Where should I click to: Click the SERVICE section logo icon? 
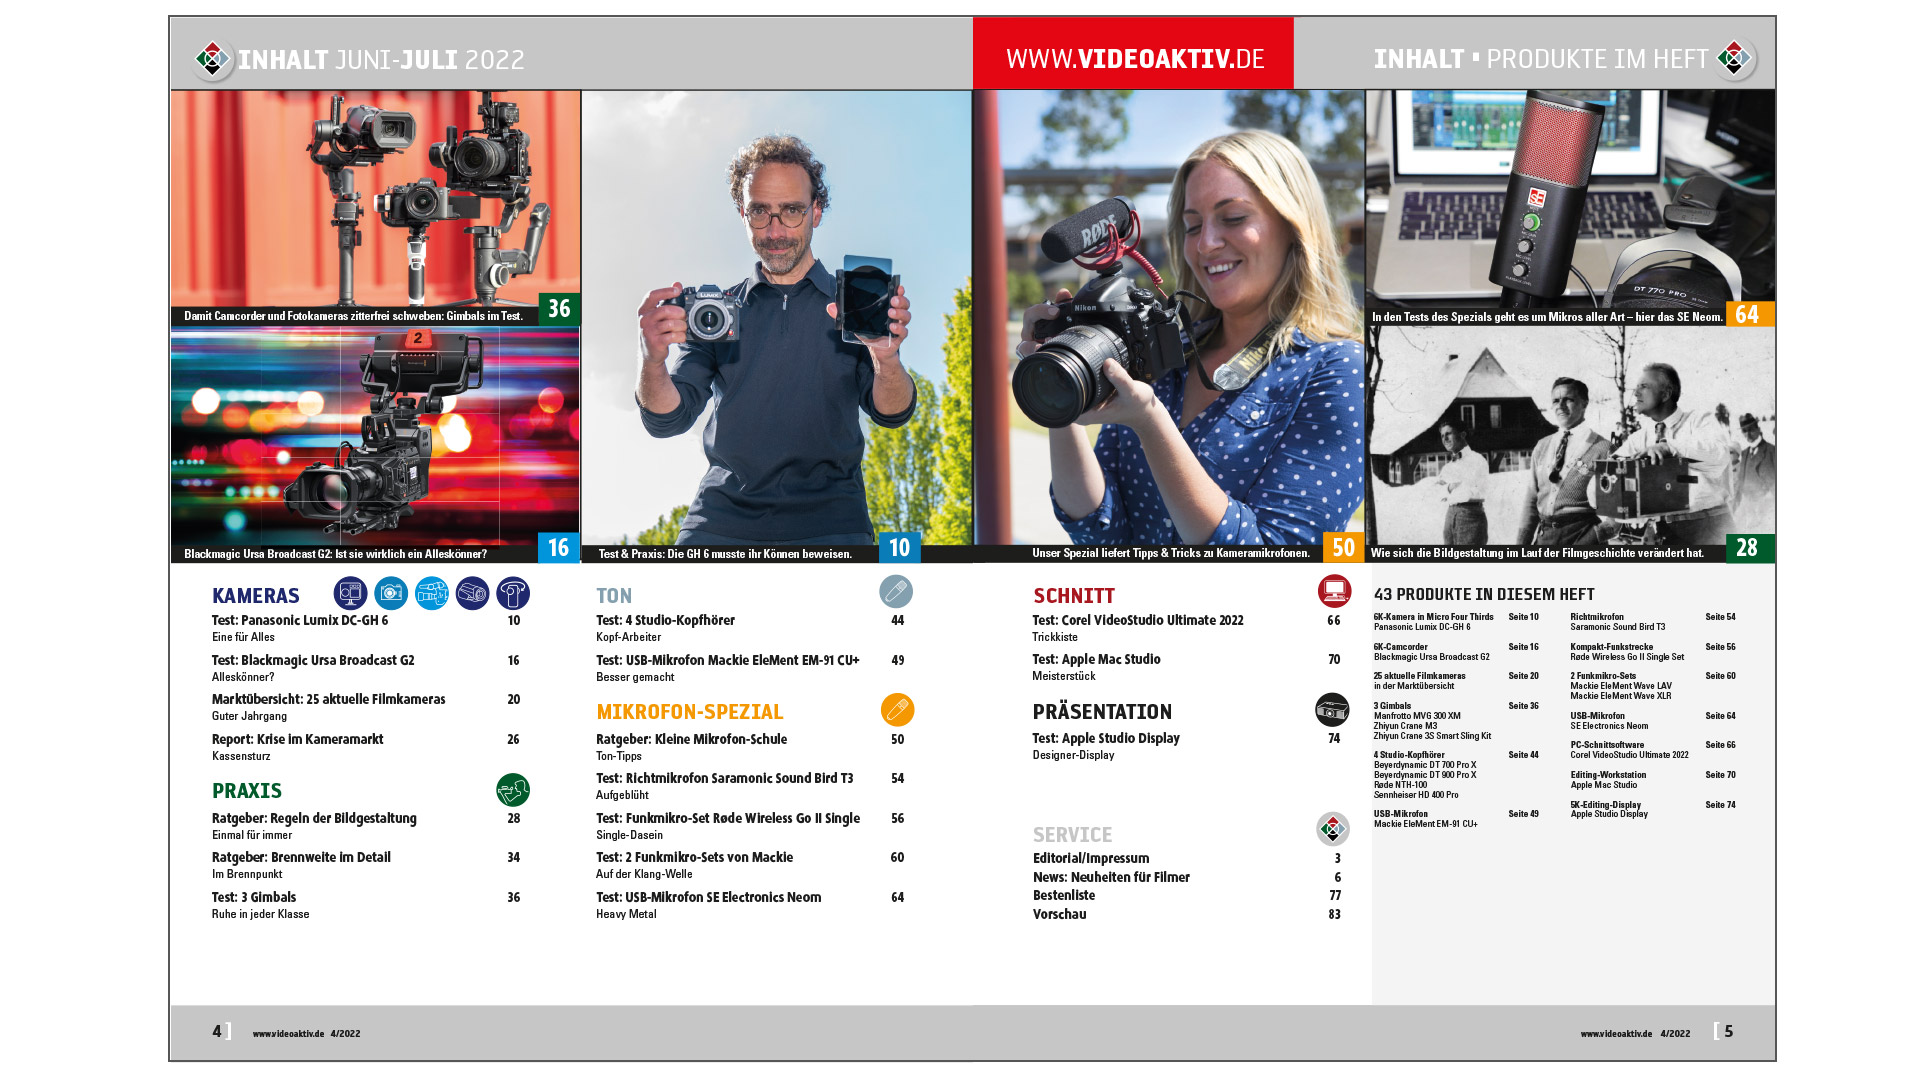(1332, 829)
